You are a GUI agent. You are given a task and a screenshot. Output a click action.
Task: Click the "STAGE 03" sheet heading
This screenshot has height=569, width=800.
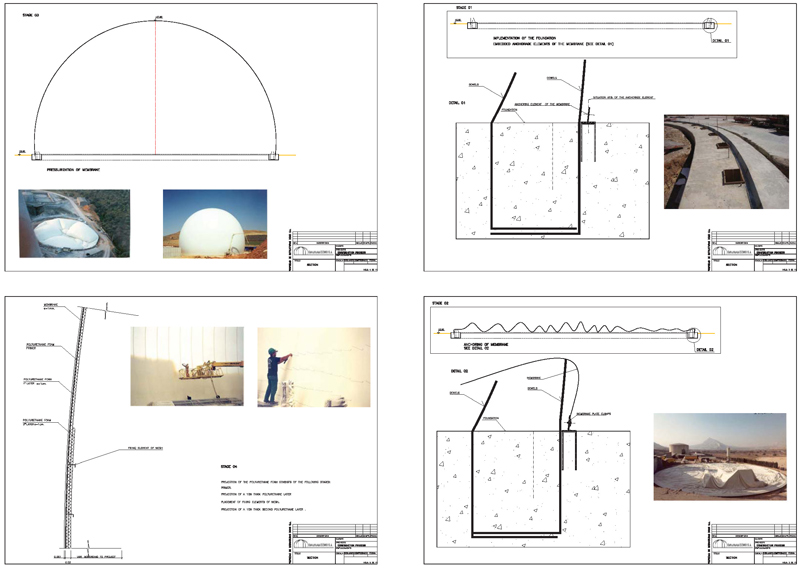click(31, 15)
